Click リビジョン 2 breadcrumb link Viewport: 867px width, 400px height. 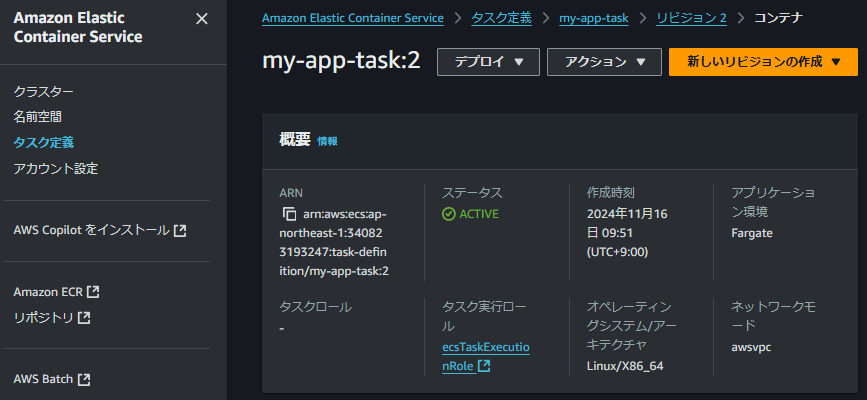tap(692, 18)
